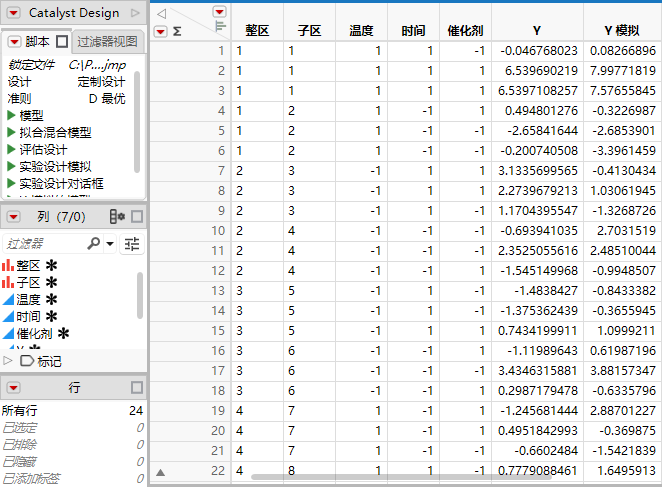The height and width of the screenshot is (487, 662).
Task: Click the asterisk next to 催化剂
Action: point(63,334)
